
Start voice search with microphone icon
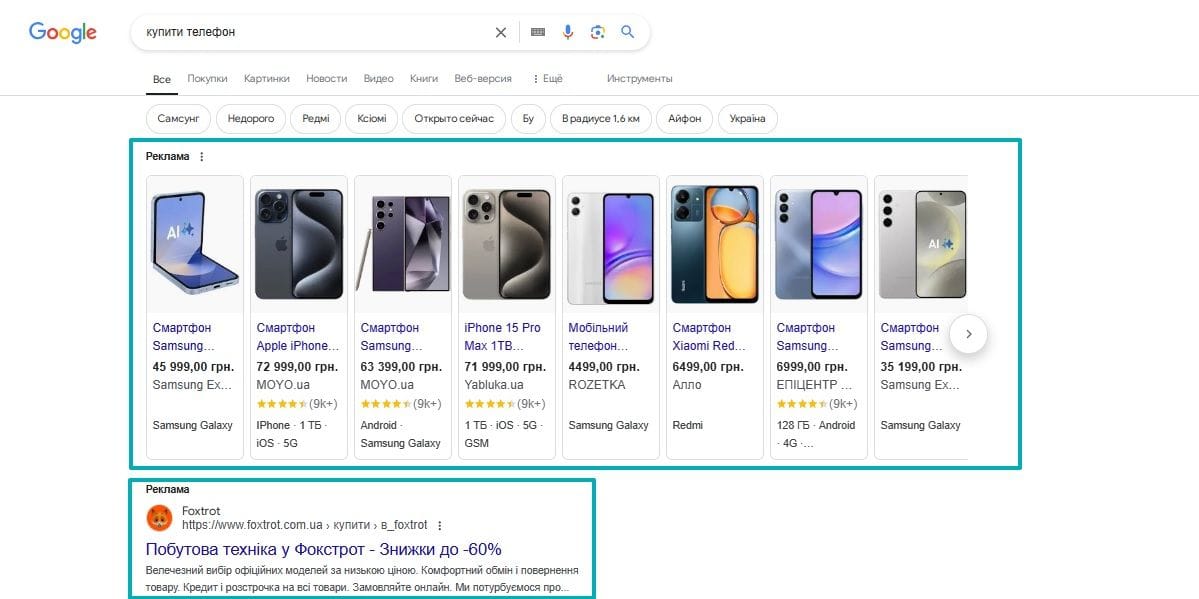click(x=567, y=32)
